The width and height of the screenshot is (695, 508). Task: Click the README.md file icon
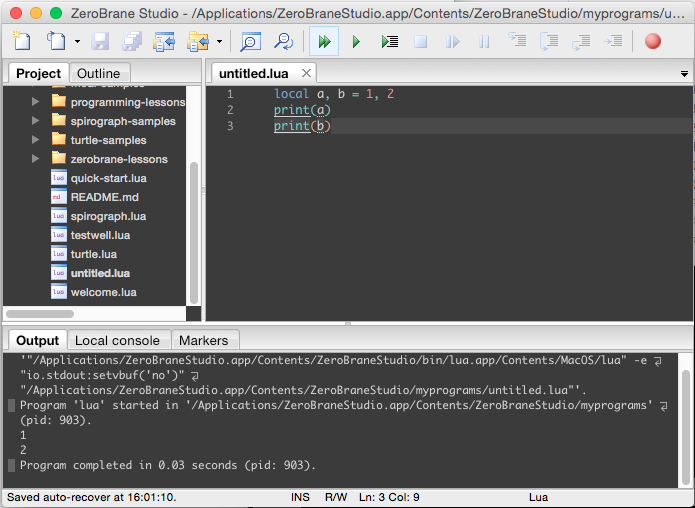coord(59,197)
